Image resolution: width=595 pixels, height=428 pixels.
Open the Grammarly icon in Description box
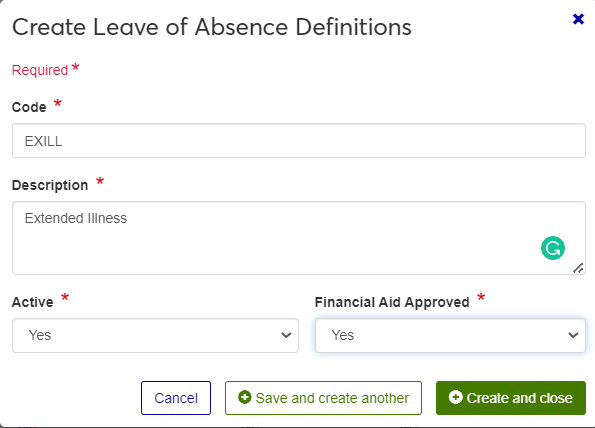pos(553,248)
